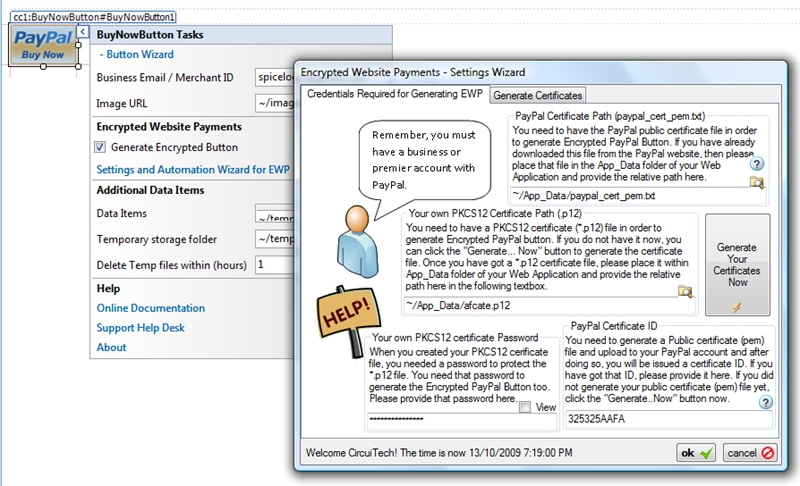800x486 pixels.
Task: Click the PayPal Buy Now button control
Action: click(x=42, y=46)
